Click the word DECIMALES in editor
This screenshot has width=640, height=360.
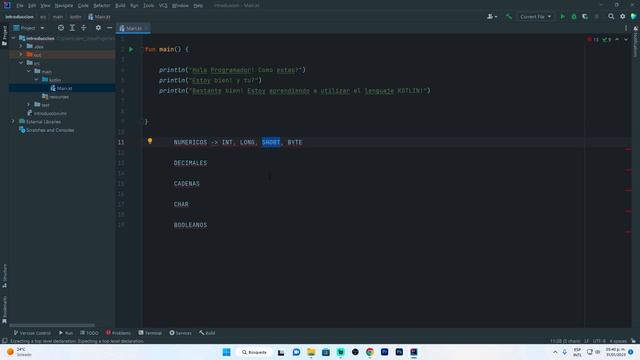[x=190, y=163]
